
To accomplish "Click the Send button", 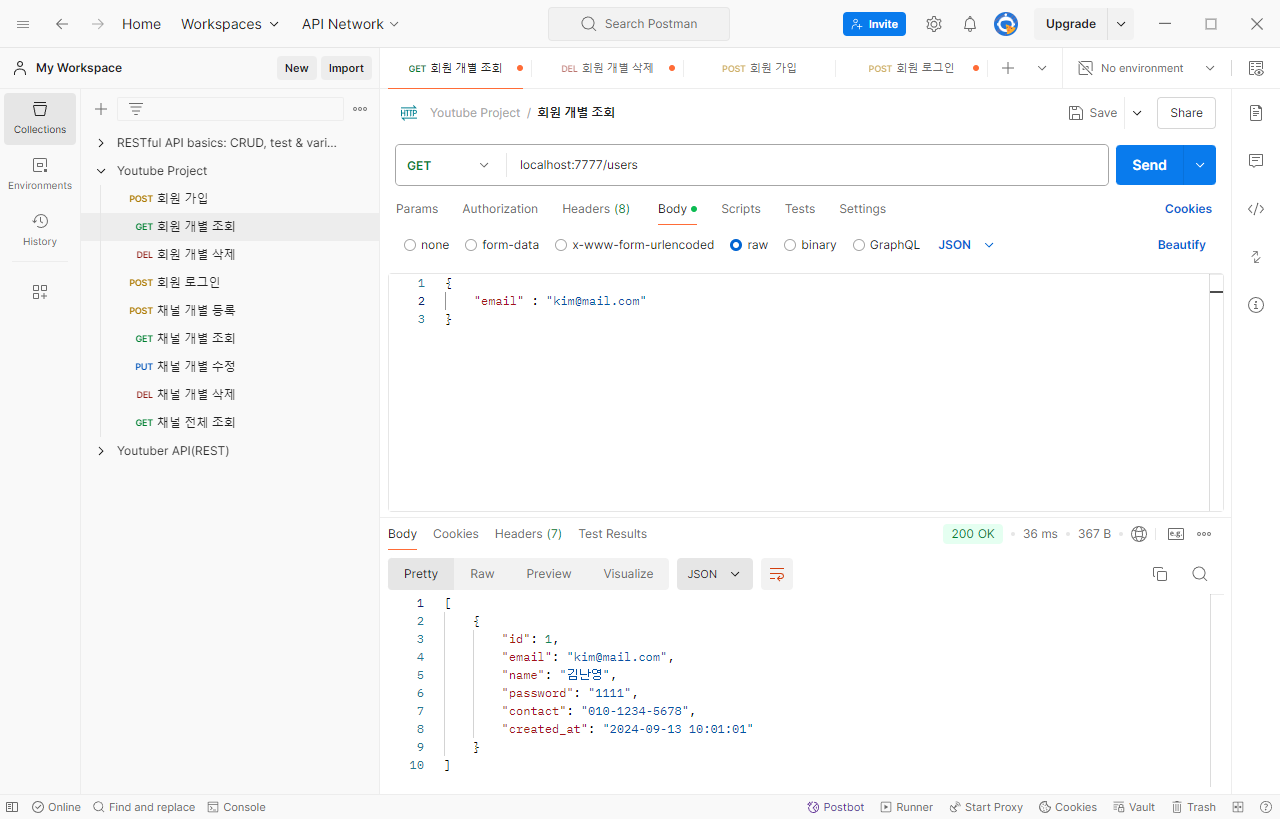I will [1149, 165].
